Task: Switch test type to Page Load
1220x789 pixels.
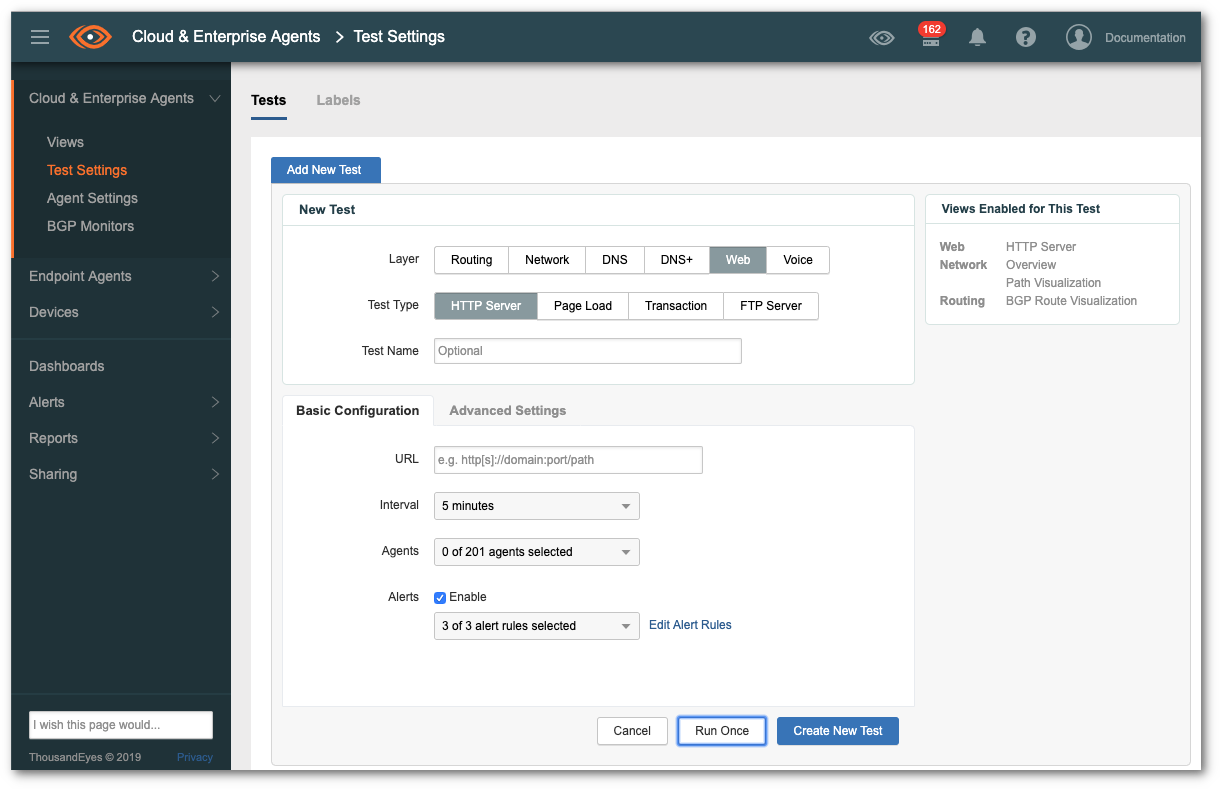Action: [582, 305]
